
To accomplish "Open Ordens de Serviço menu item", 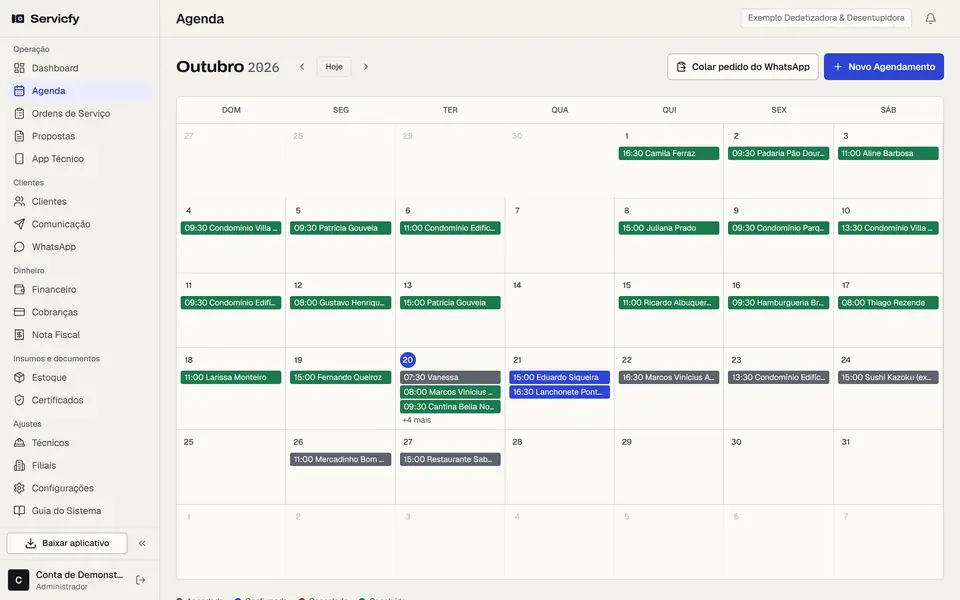I will (x=82, y=113).
